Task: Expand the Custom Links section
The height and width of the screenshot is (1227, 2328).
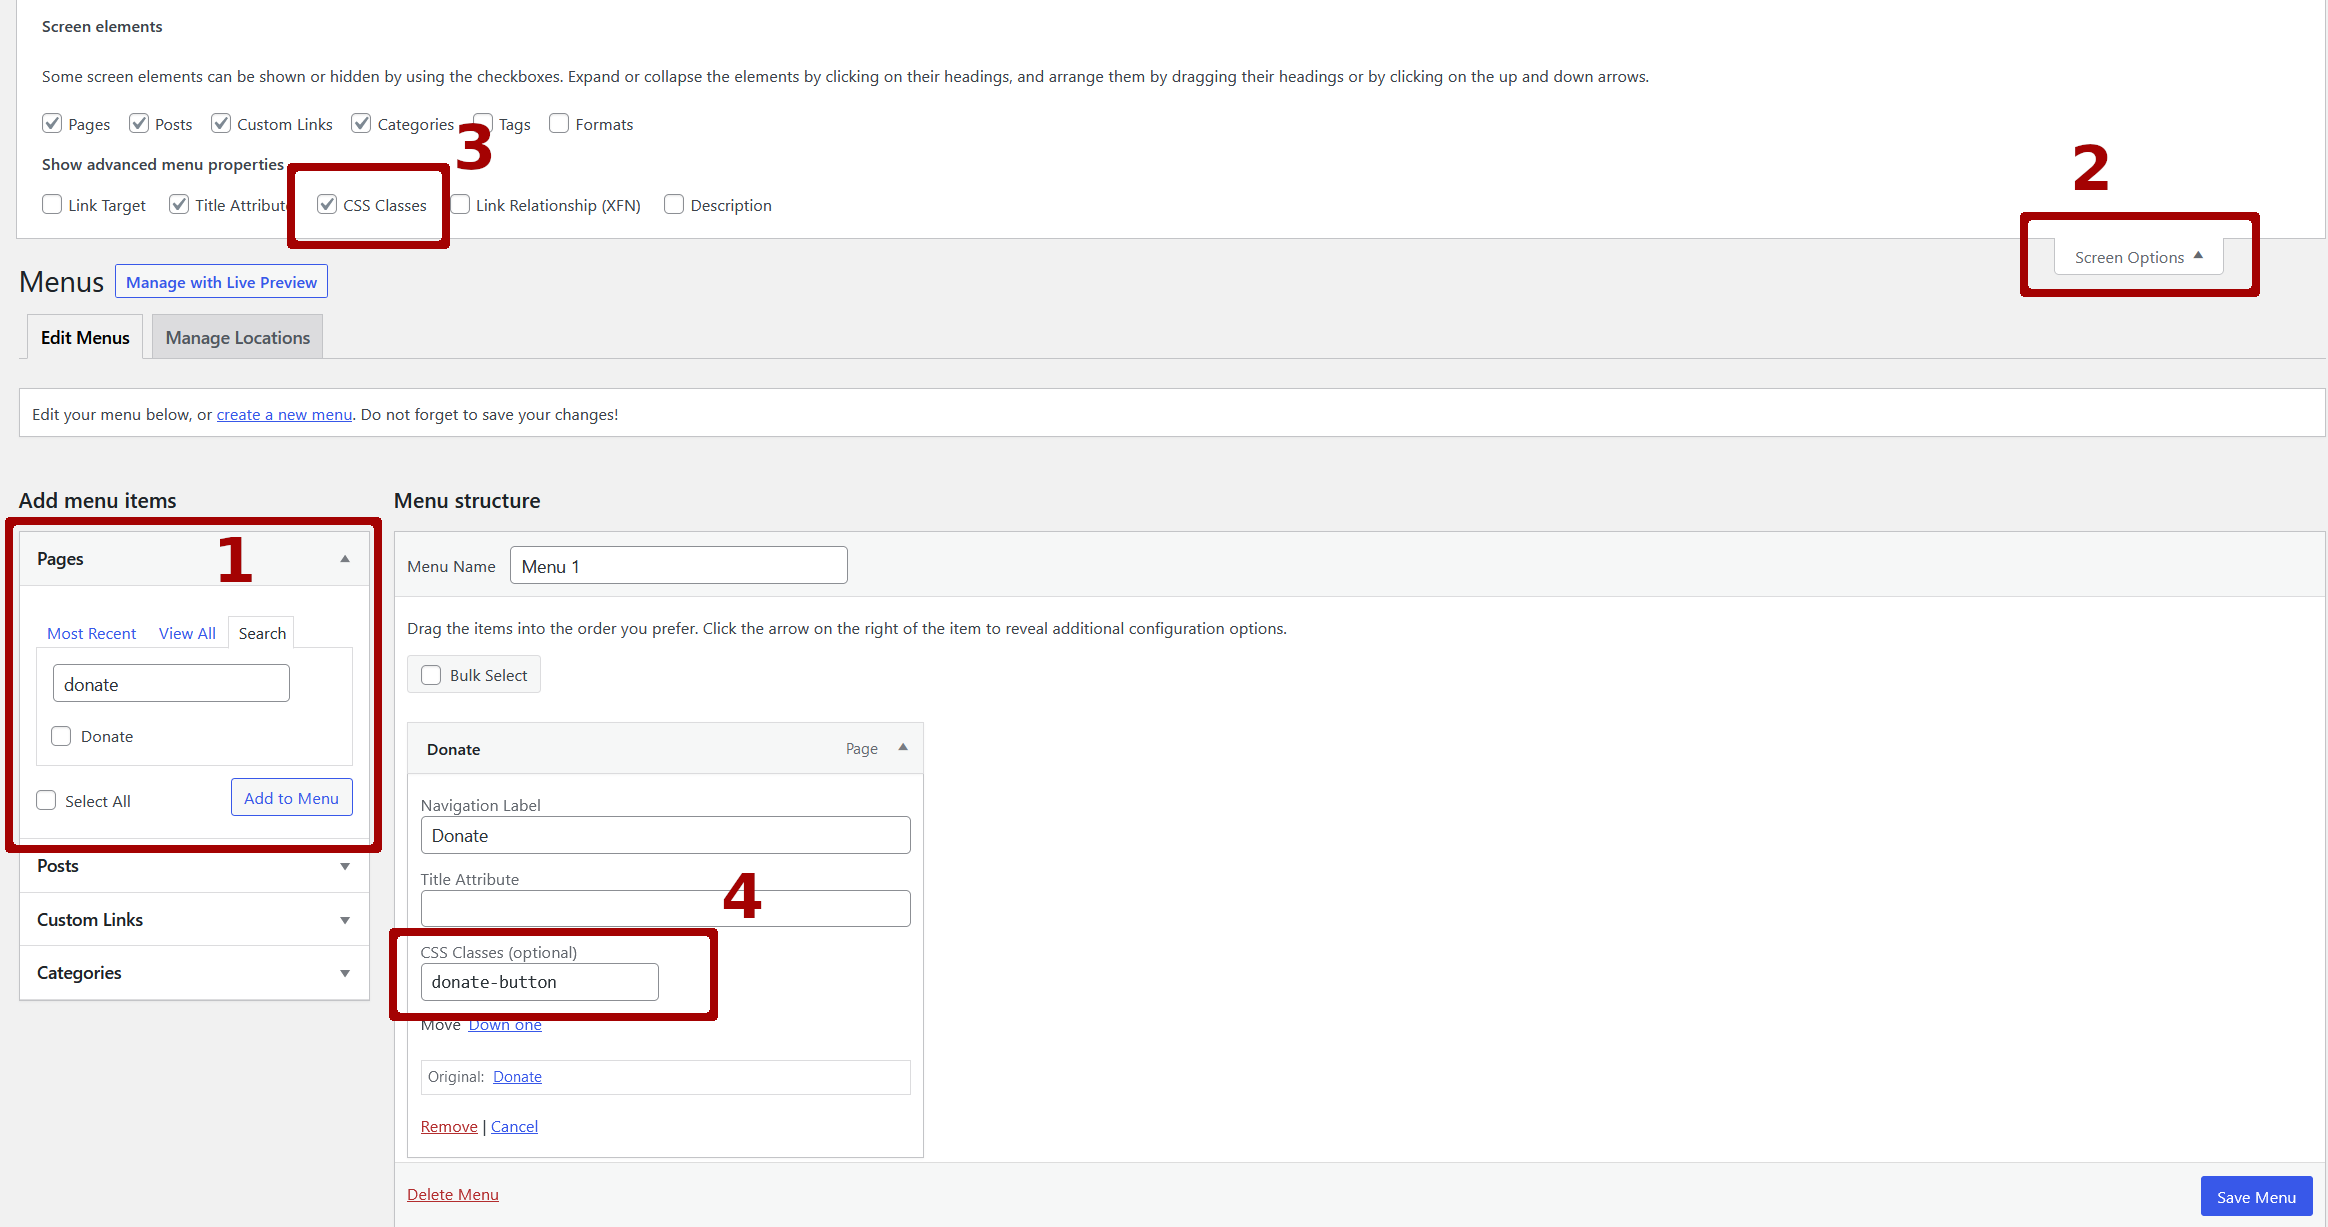Action: coord(345,920)
